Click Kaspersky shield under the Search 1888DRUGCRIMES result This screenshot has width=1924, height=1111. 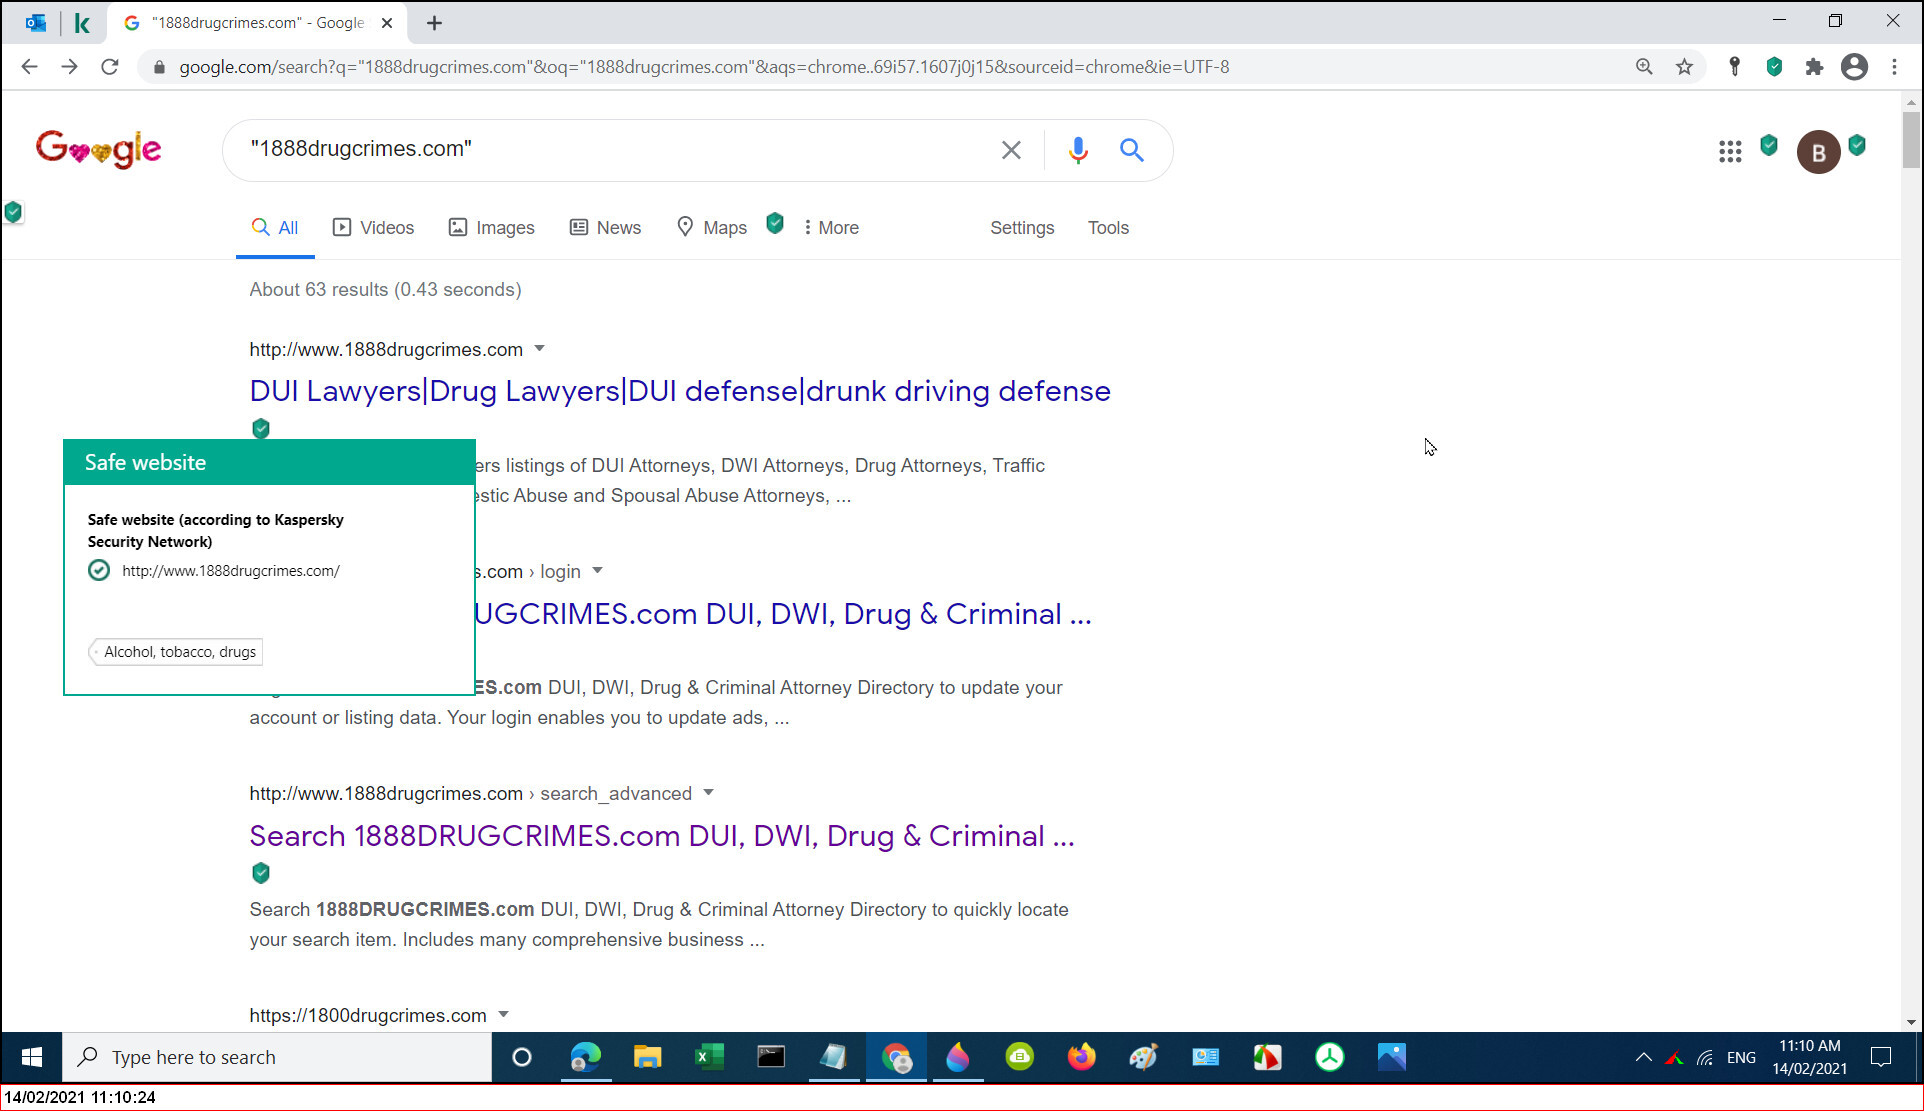[x=261, y=873]
